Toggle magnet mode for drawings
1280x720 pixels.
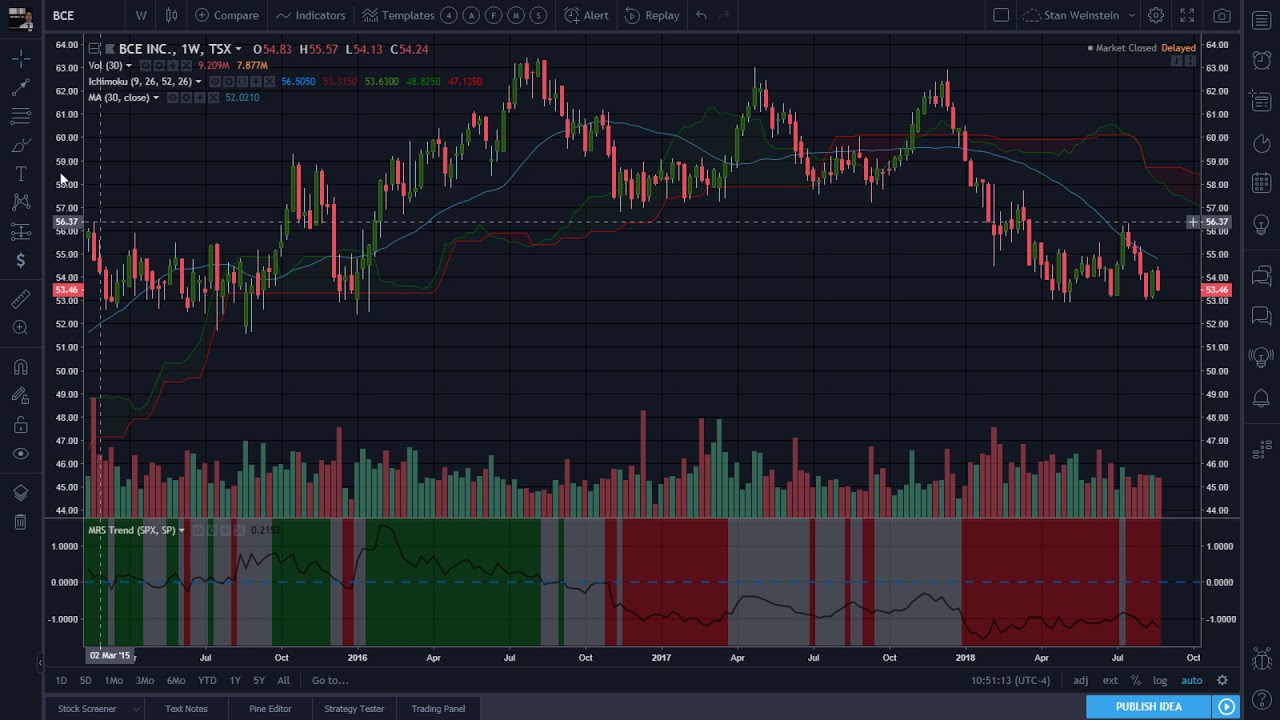(x=20, y=367)
